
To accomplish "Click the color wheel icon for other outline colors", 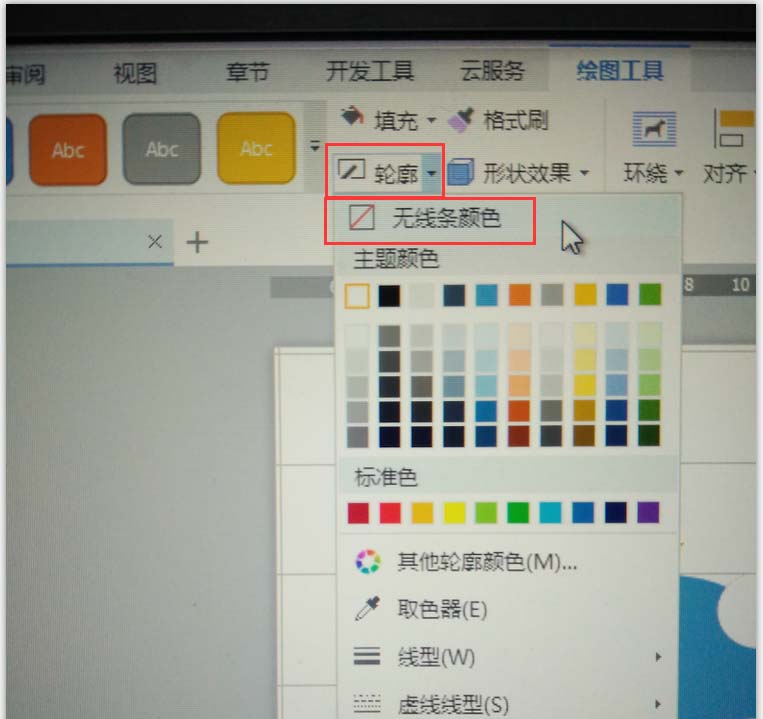I will coord(368,561).
